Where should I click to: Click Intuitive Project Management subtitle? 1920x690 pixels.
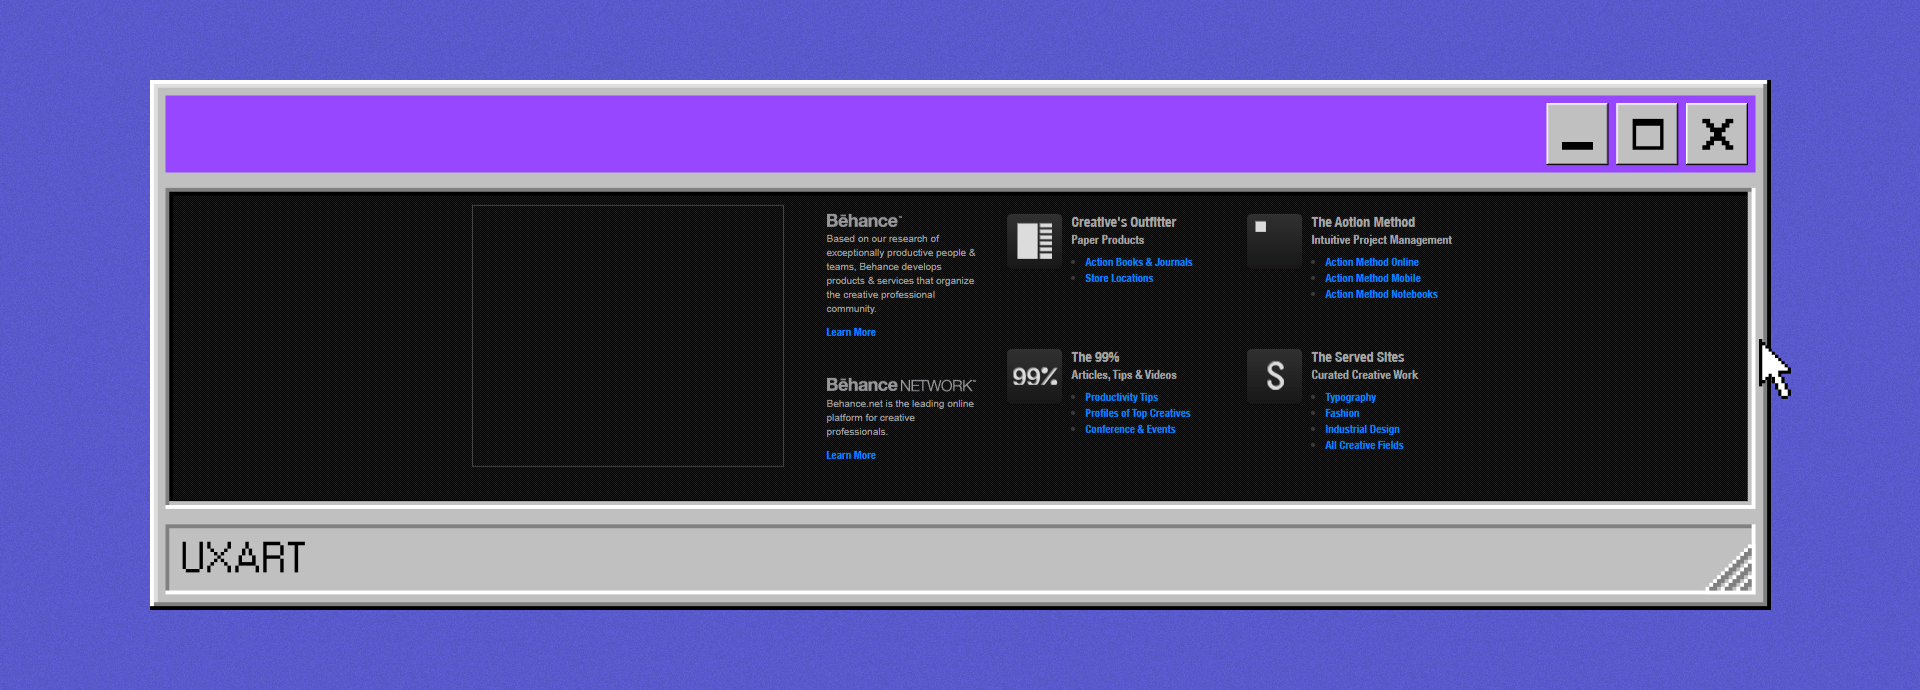coord(1381,240)
